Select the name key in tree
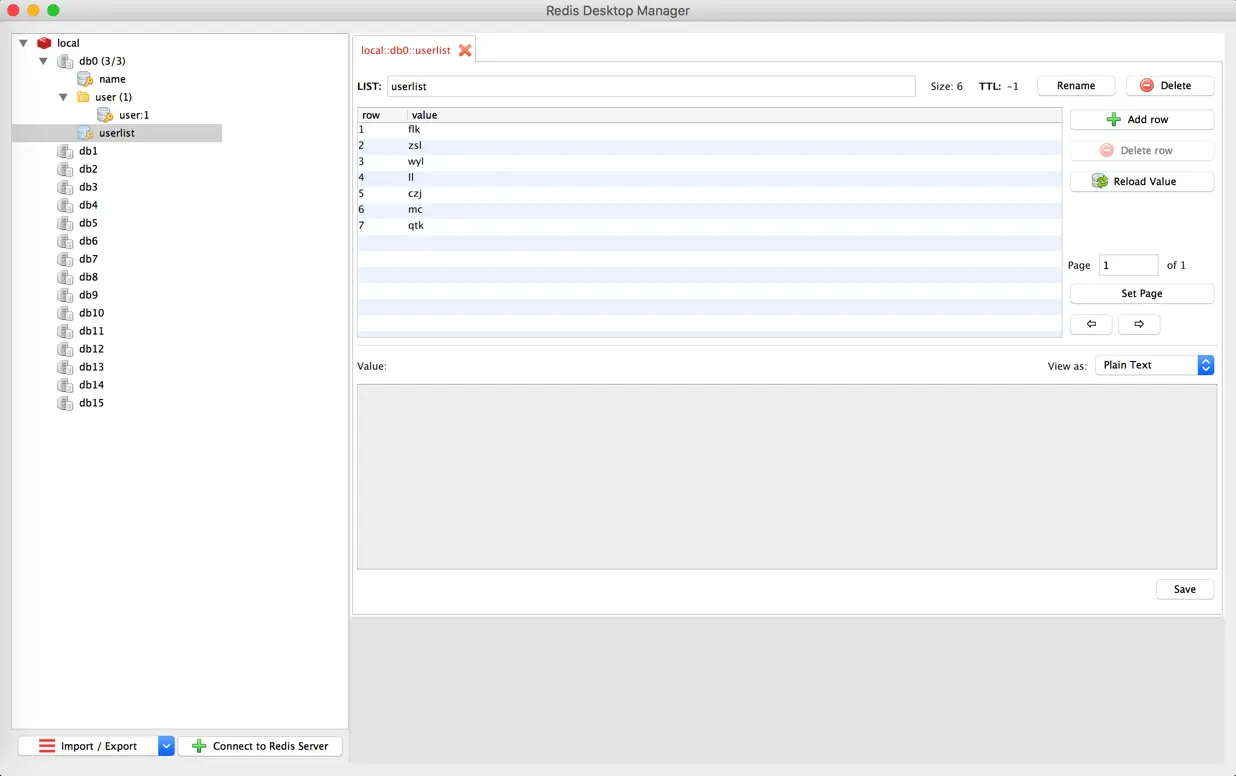This screenshot has width=1236, height=776. point(112,79)
